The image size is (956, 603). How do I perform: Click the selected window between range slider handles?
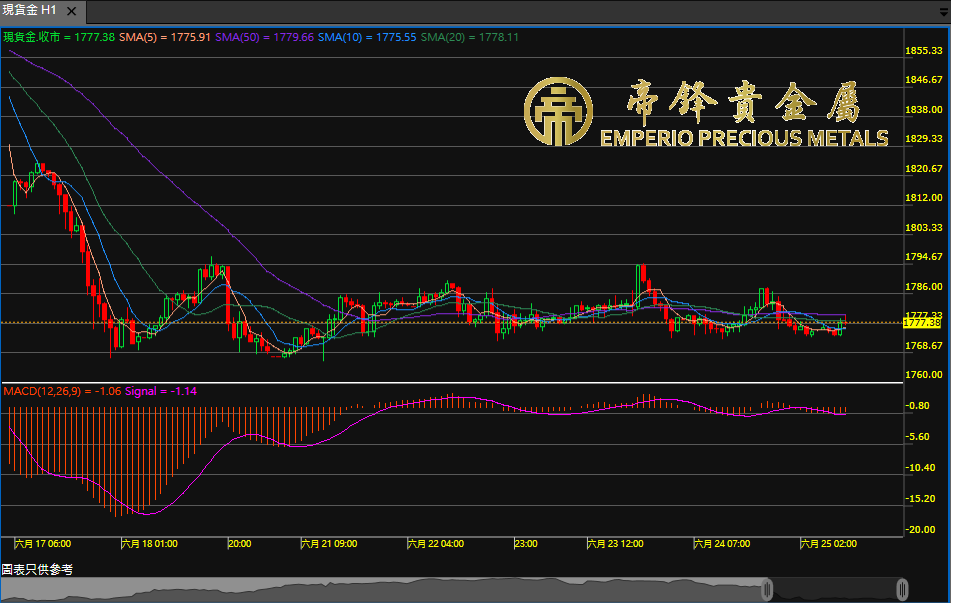pyautogui.click(x=835, y=589)
